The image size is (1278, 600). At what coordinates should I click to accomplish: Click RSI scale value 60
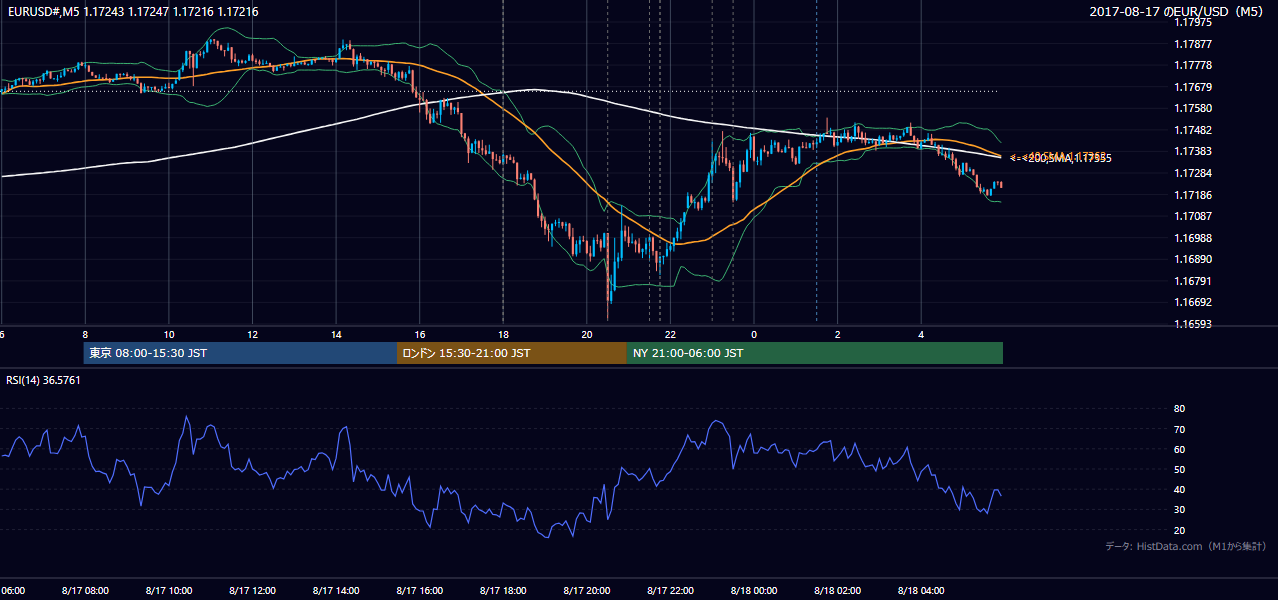pos(1179,449)
